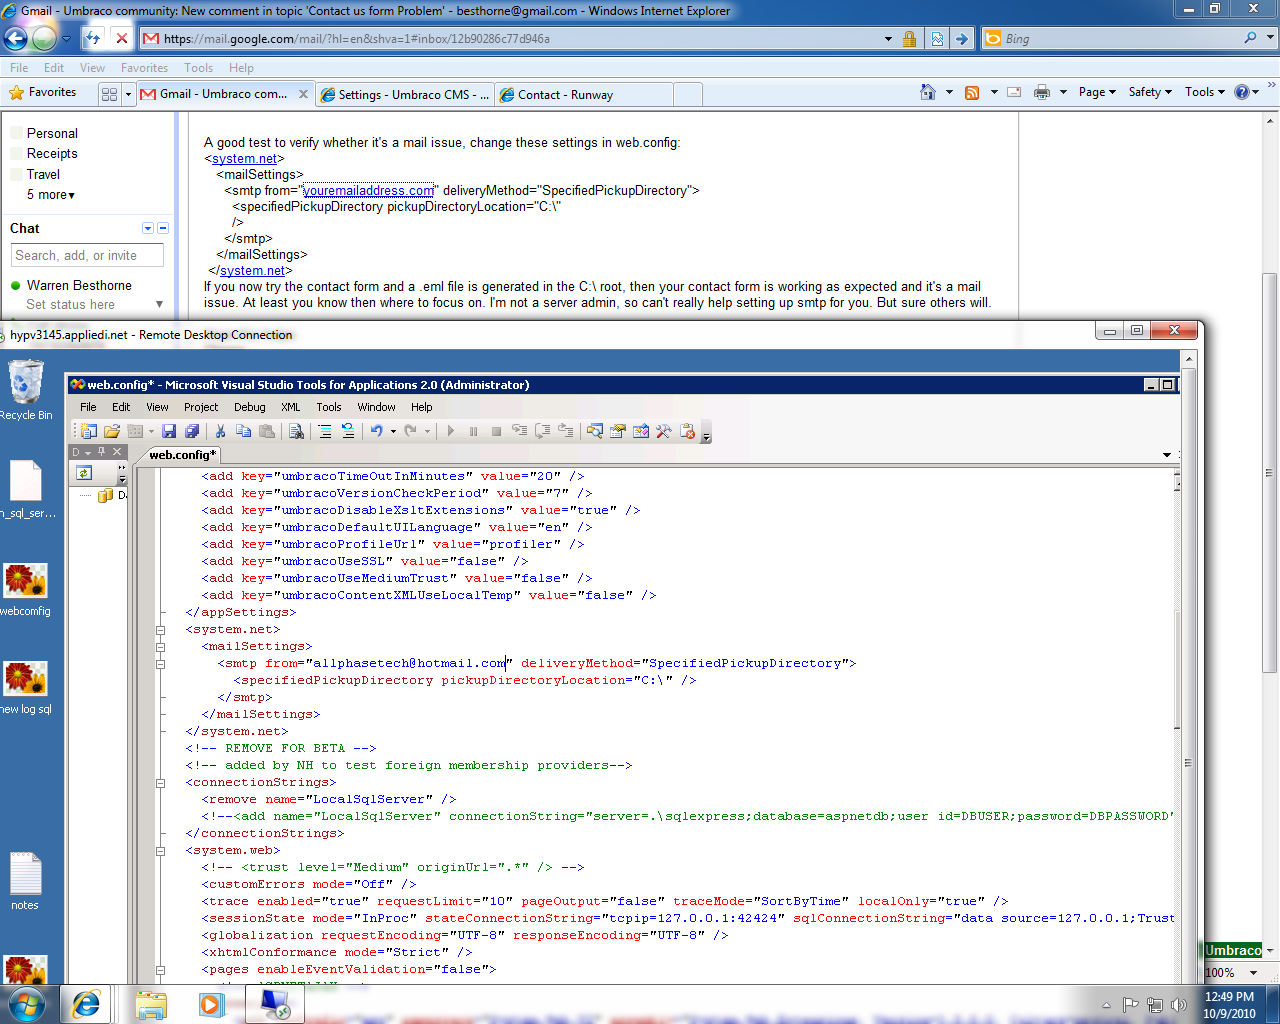Refresh the side panel tree in Visual Studio
The image size is (1280, 1024).
(x=84, y=473)
